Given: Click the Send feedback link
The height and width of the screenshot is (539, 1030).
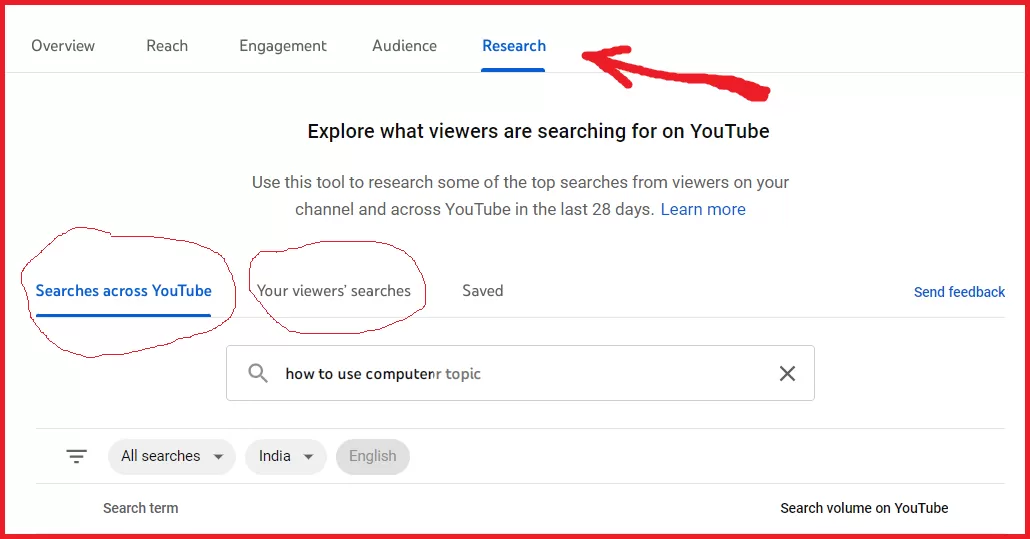Looking at the screenshot, I should coord(959,292).
